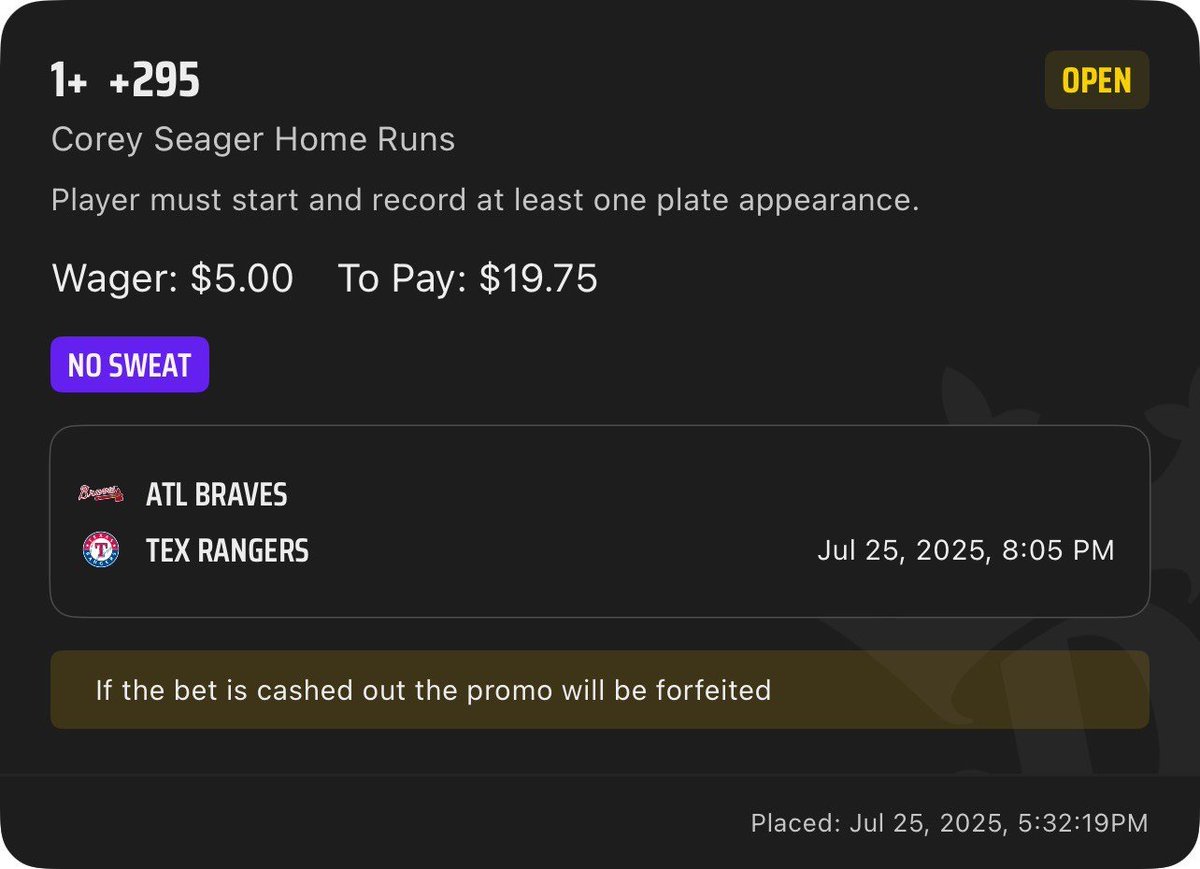1200x869 pixels.
Task: Click the Corey Seager Home Runs title
Action: coord(253,139)
